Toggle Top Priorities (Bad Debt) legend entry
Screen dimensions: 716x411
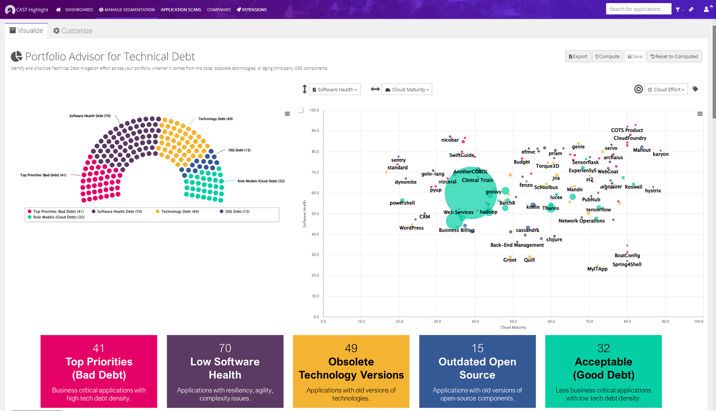(58, 211)
